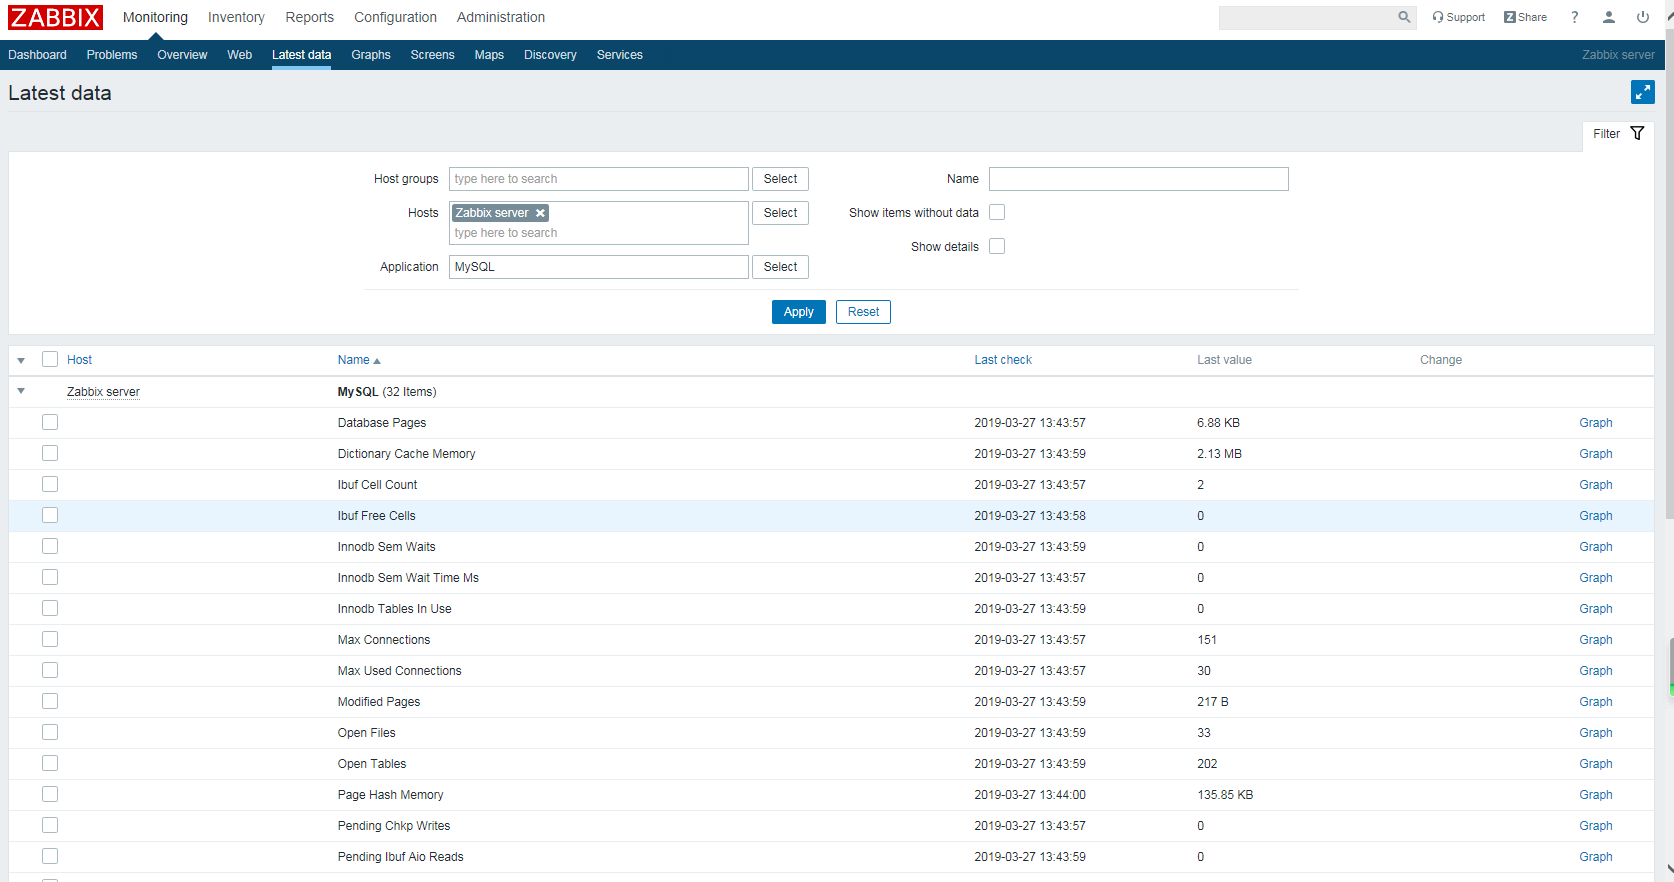Viewport: 1674px width, 882px height.
Task: Check the Max Connections checkbox
Action: [50, 639]
